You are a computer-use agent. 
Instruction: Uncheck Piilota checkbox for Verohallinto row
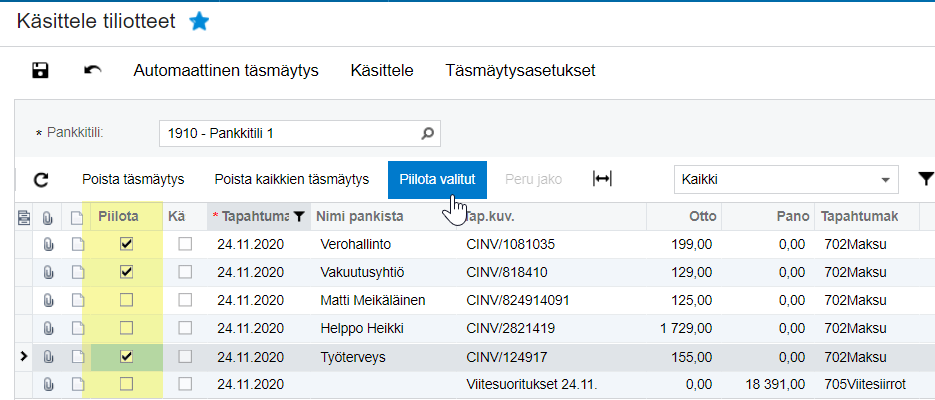point(126,243)
